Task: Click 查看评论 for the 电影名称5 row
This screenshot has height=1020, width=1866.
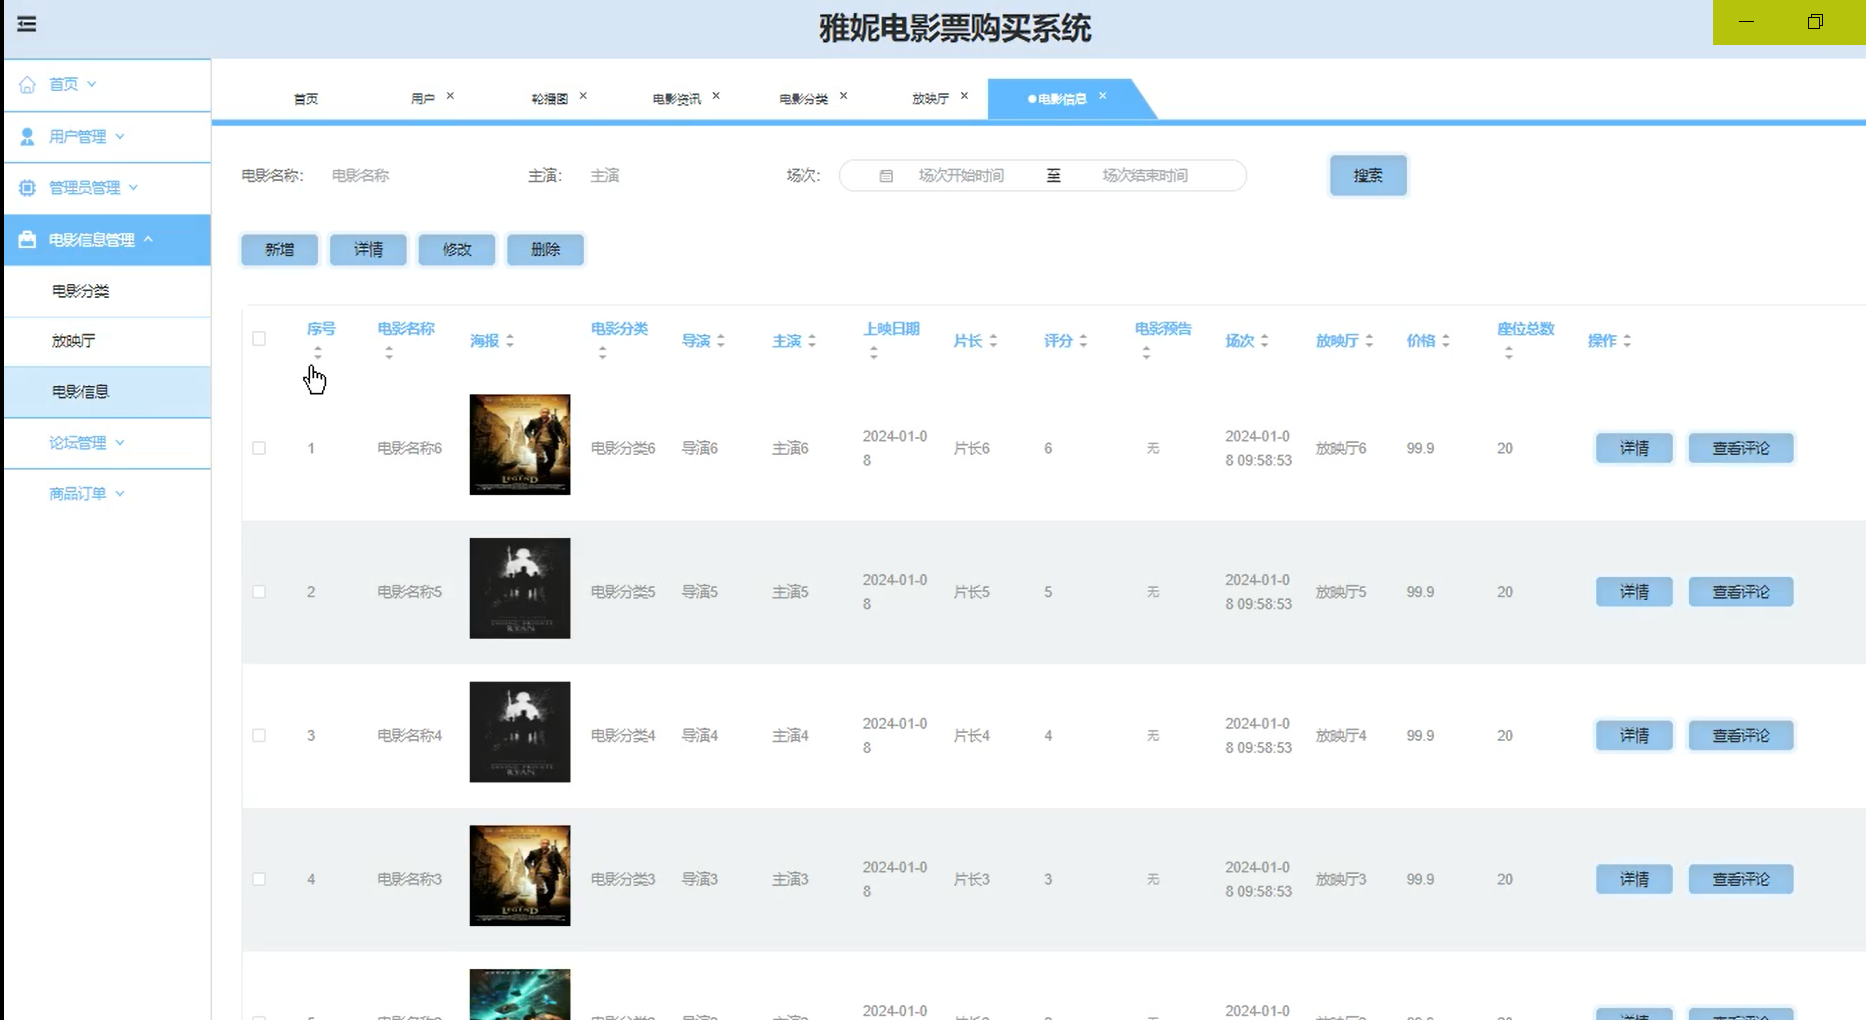Action: (1741, 592)
